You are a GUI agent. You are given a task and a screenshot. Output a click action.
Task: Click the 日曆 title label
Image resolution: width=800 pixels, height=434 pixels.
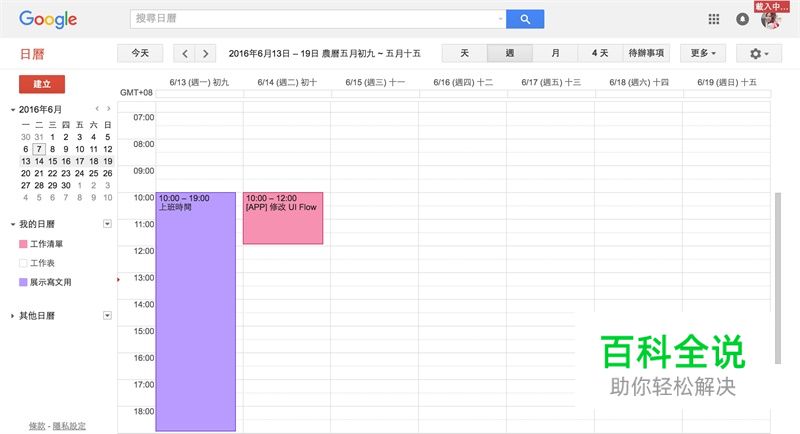pyautogui.click(x=32, y=54)
